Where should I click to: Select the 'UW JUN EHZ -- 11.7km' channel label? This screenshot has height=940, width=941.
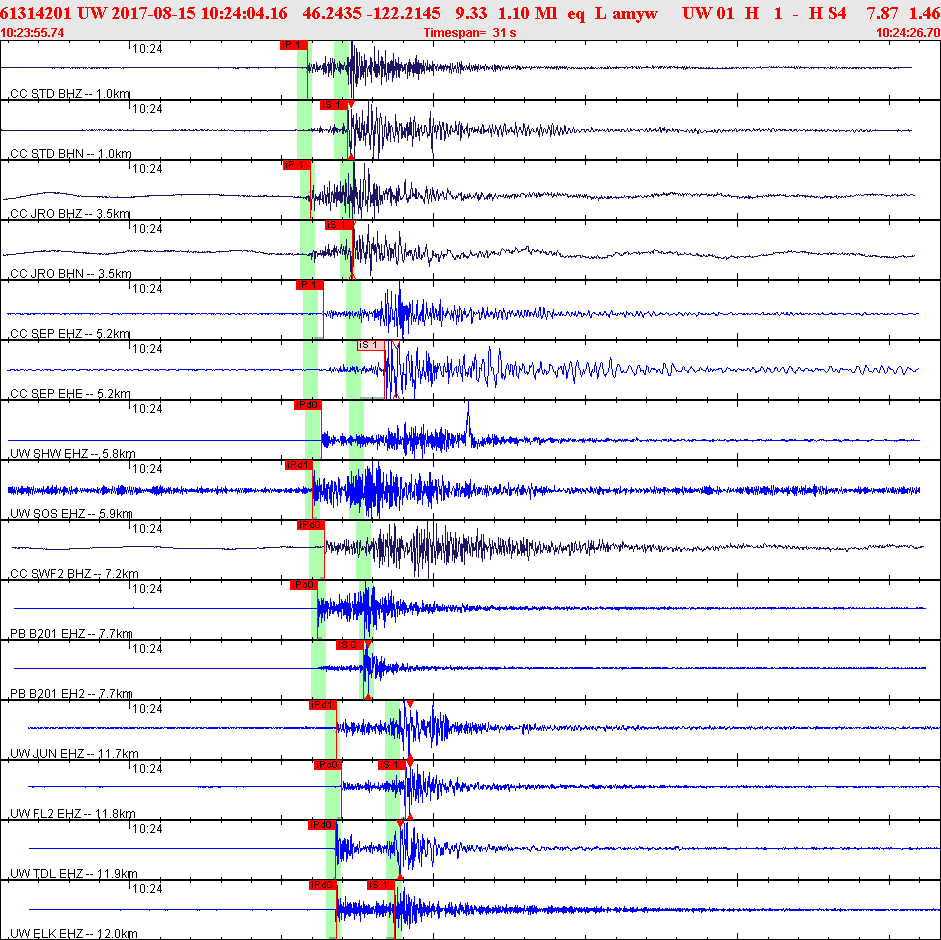pyautogui.click(x=74, y=754)
